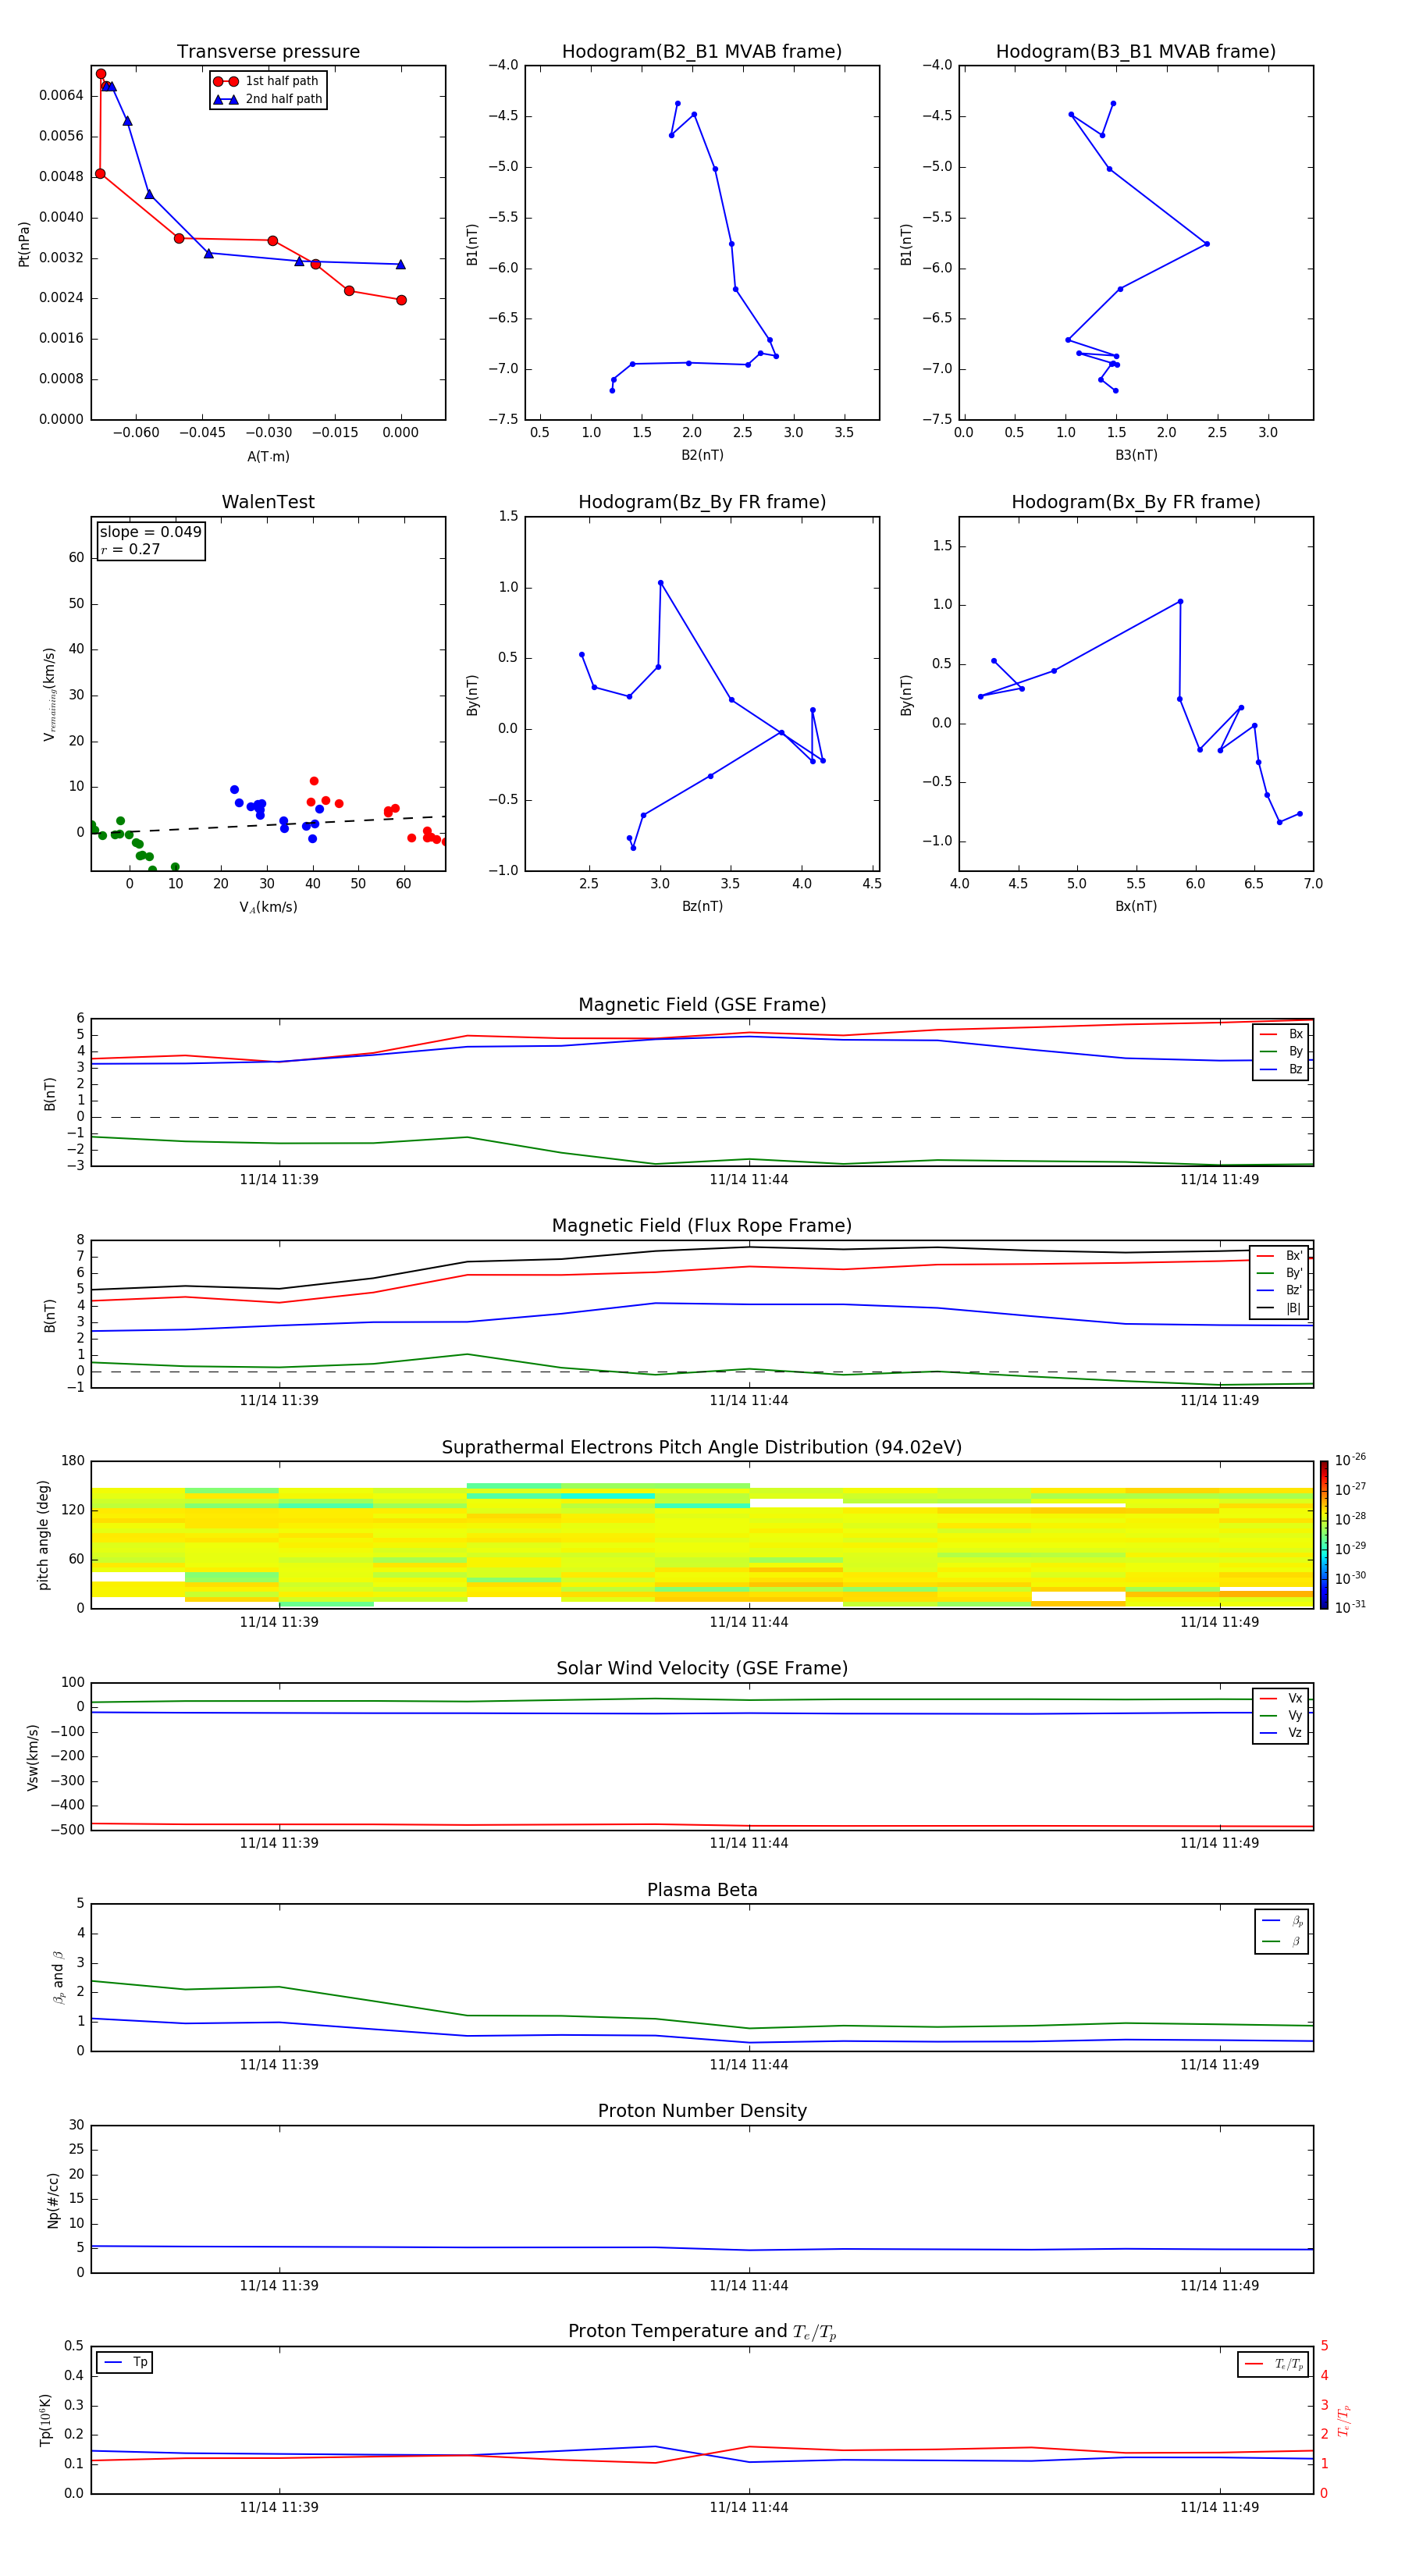Click the pitch angle color bar
The height and width of the screenshot is (2576, 1405).
tap(1324, 1535)
